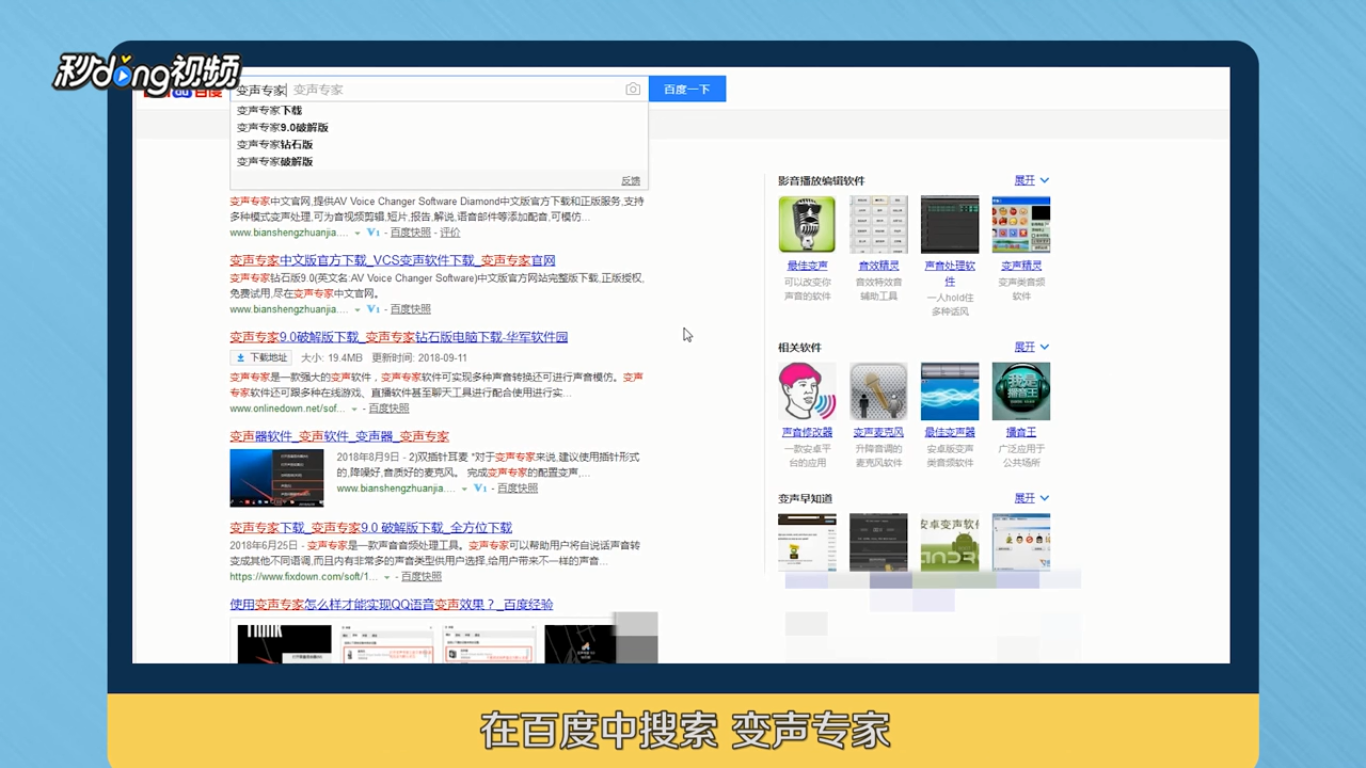This screenshot has width=1366, height=768.
Task: Click 变声麦克风 app icon
Action: (878, 391)
